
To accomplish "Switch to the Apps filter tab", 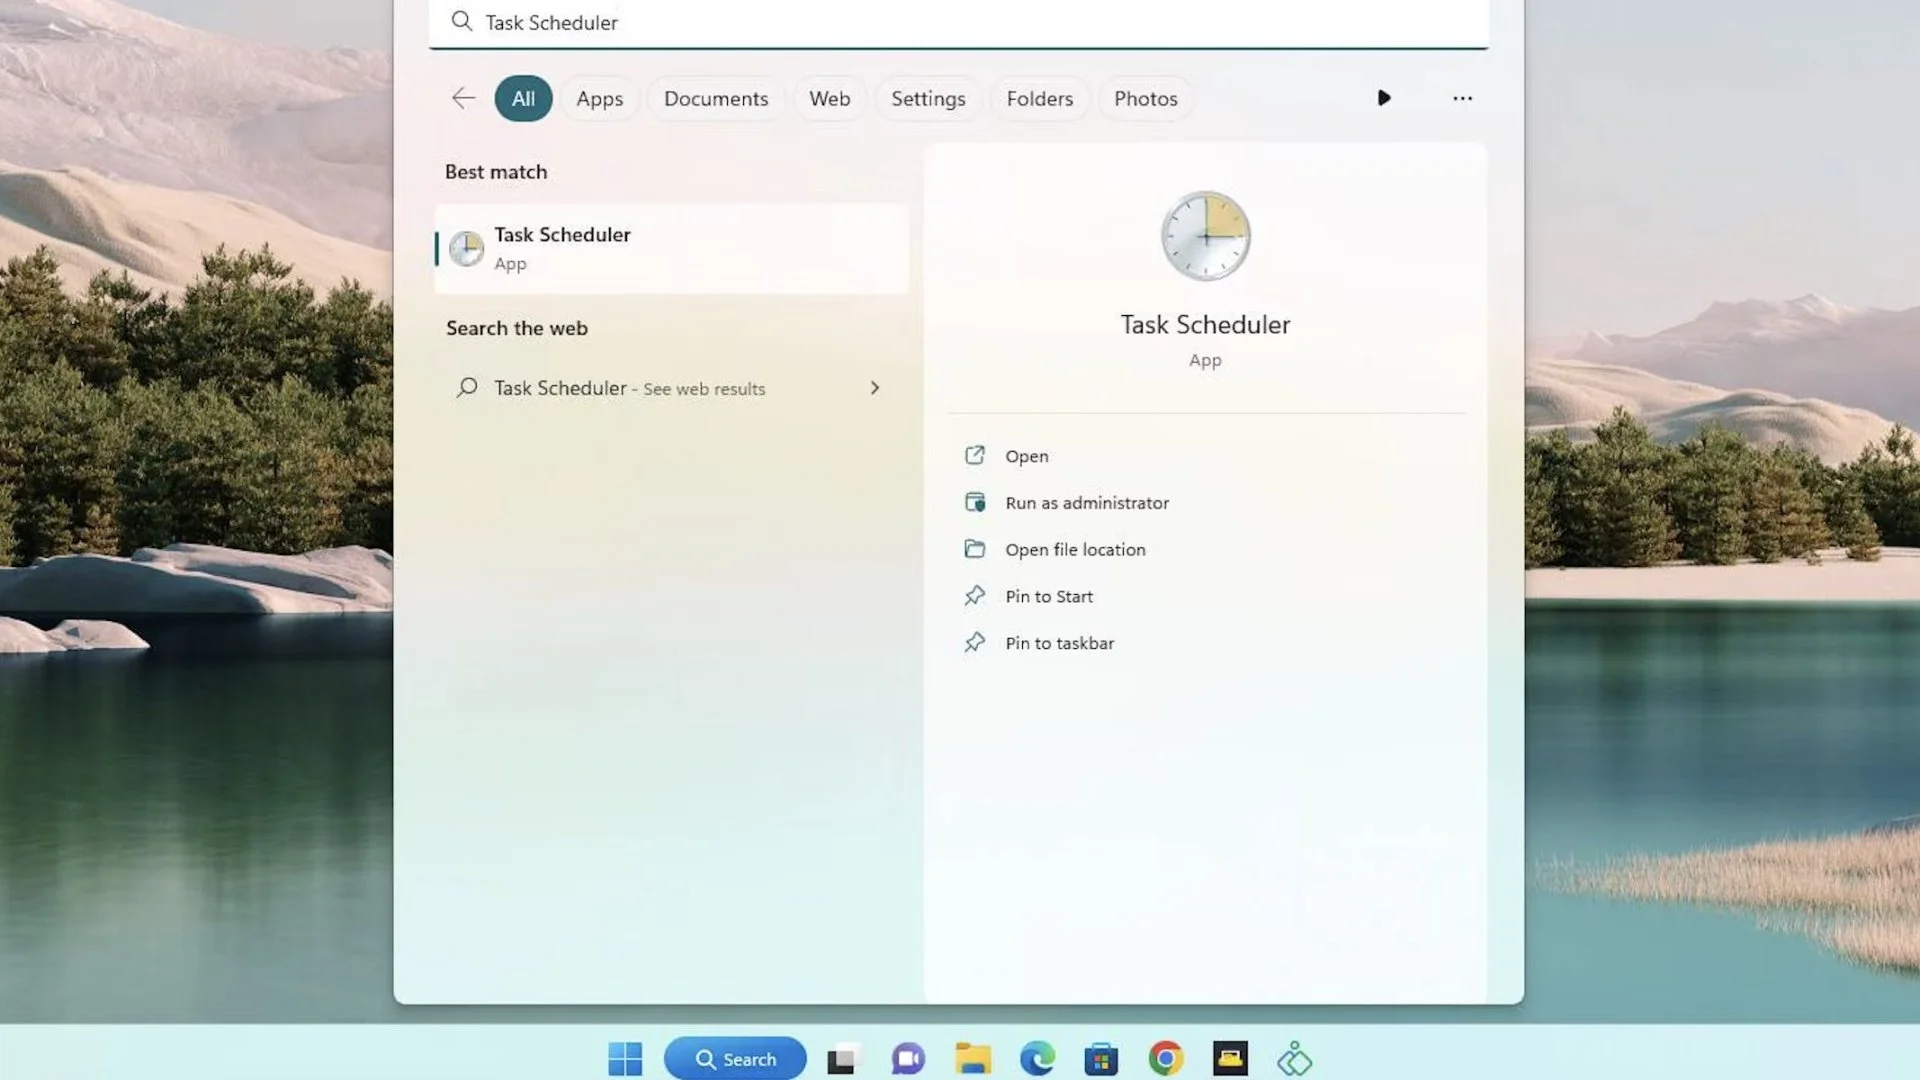I will click(599, 98).
